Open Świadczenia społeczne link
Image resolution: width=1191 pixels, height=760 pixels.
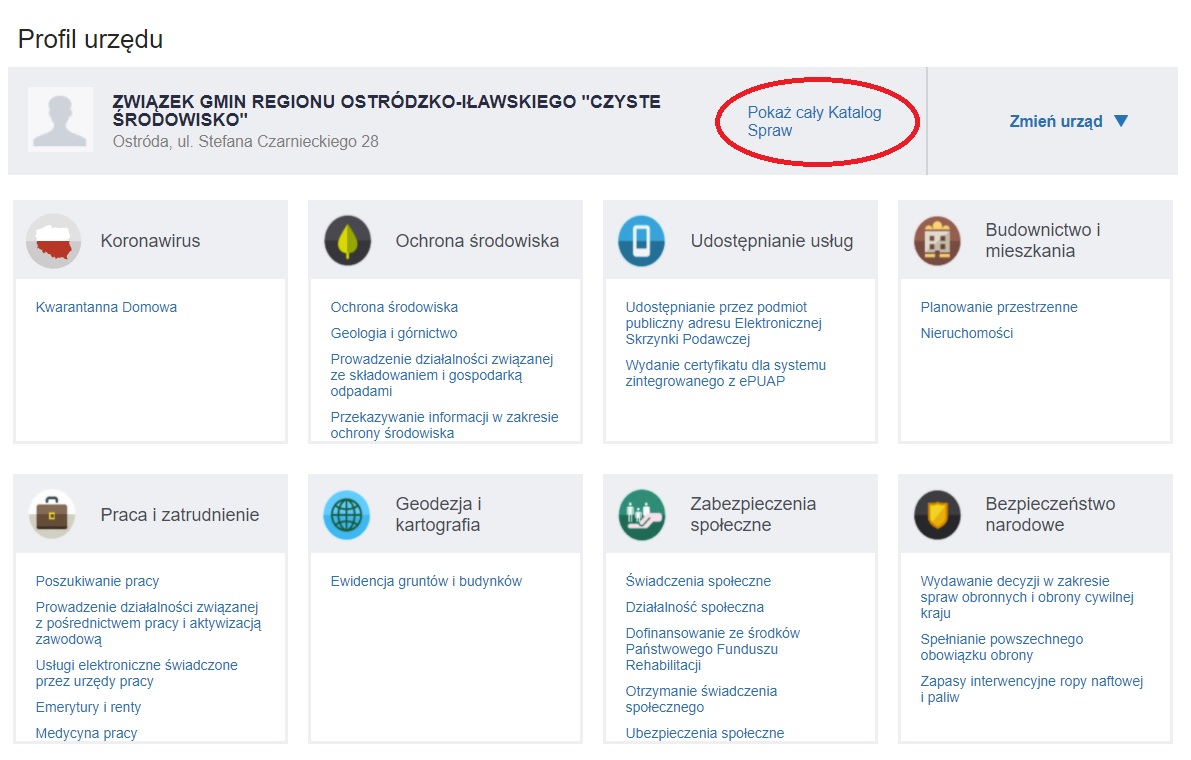698,582
